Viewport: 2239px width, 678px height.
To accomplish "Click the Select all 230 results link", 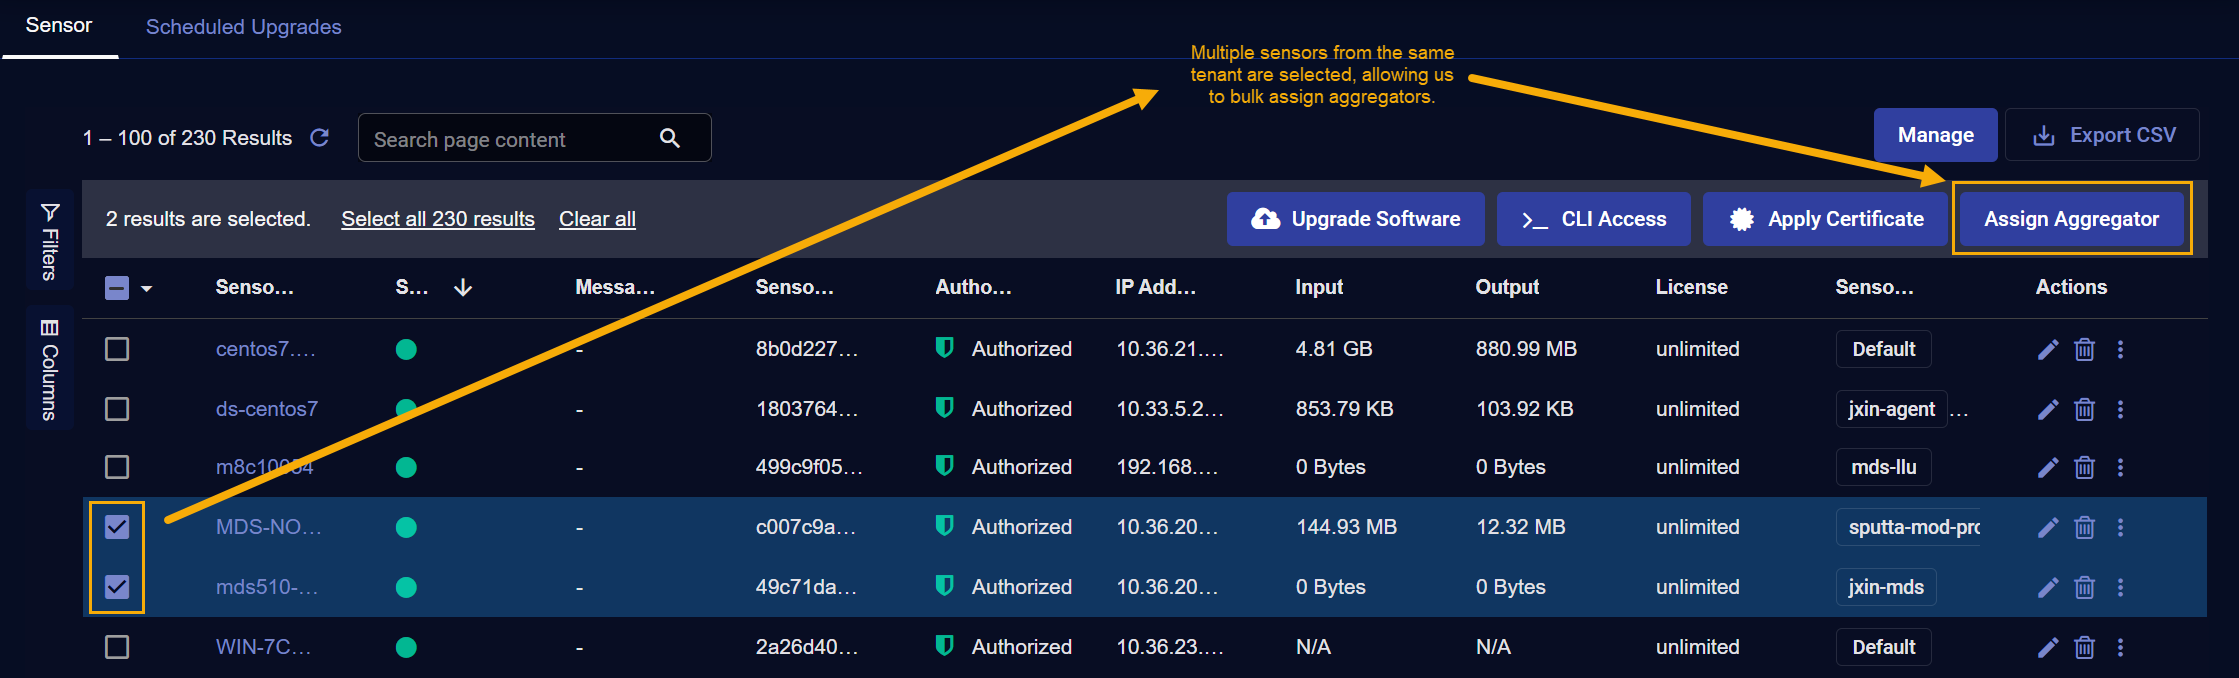I will pyautogui.click(x=438, y=219).
